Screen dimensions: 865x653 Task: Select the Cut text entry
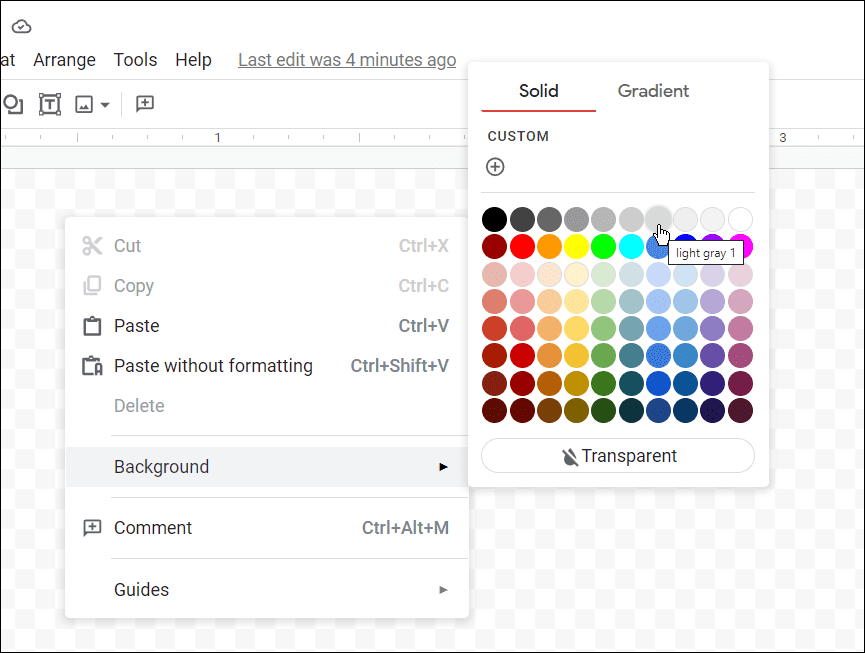[127, 245]
